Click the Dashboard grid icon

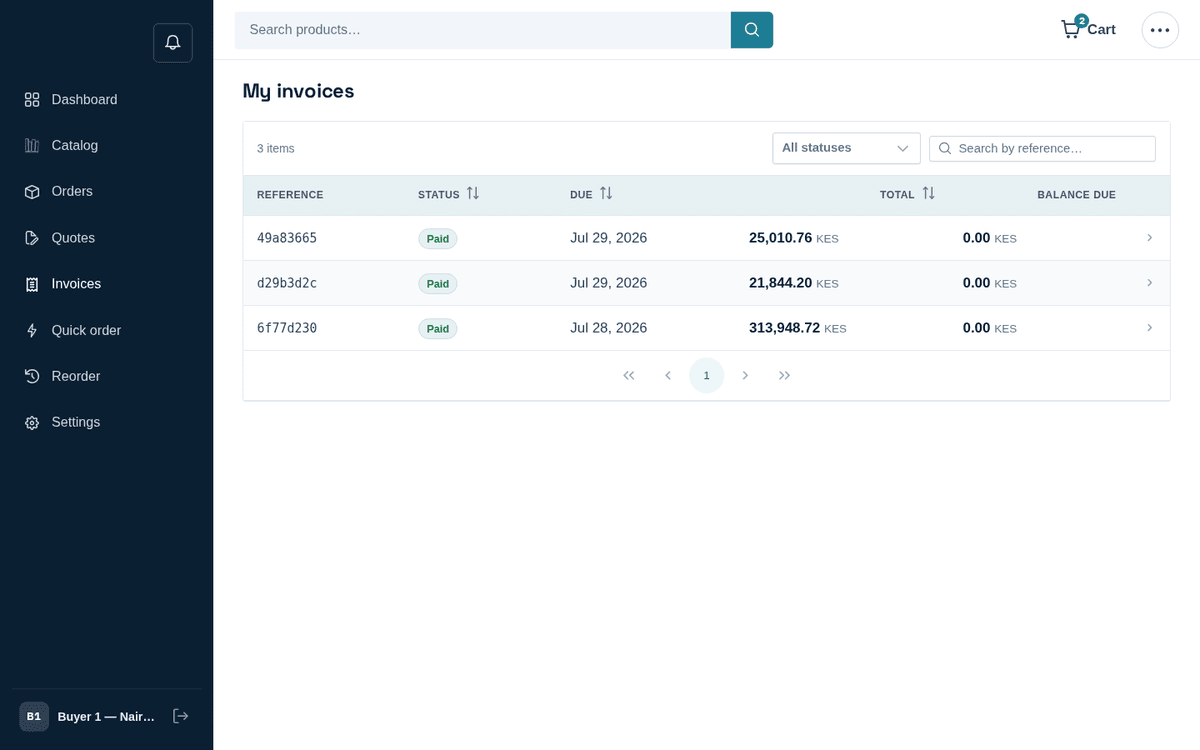pos(32,100)
